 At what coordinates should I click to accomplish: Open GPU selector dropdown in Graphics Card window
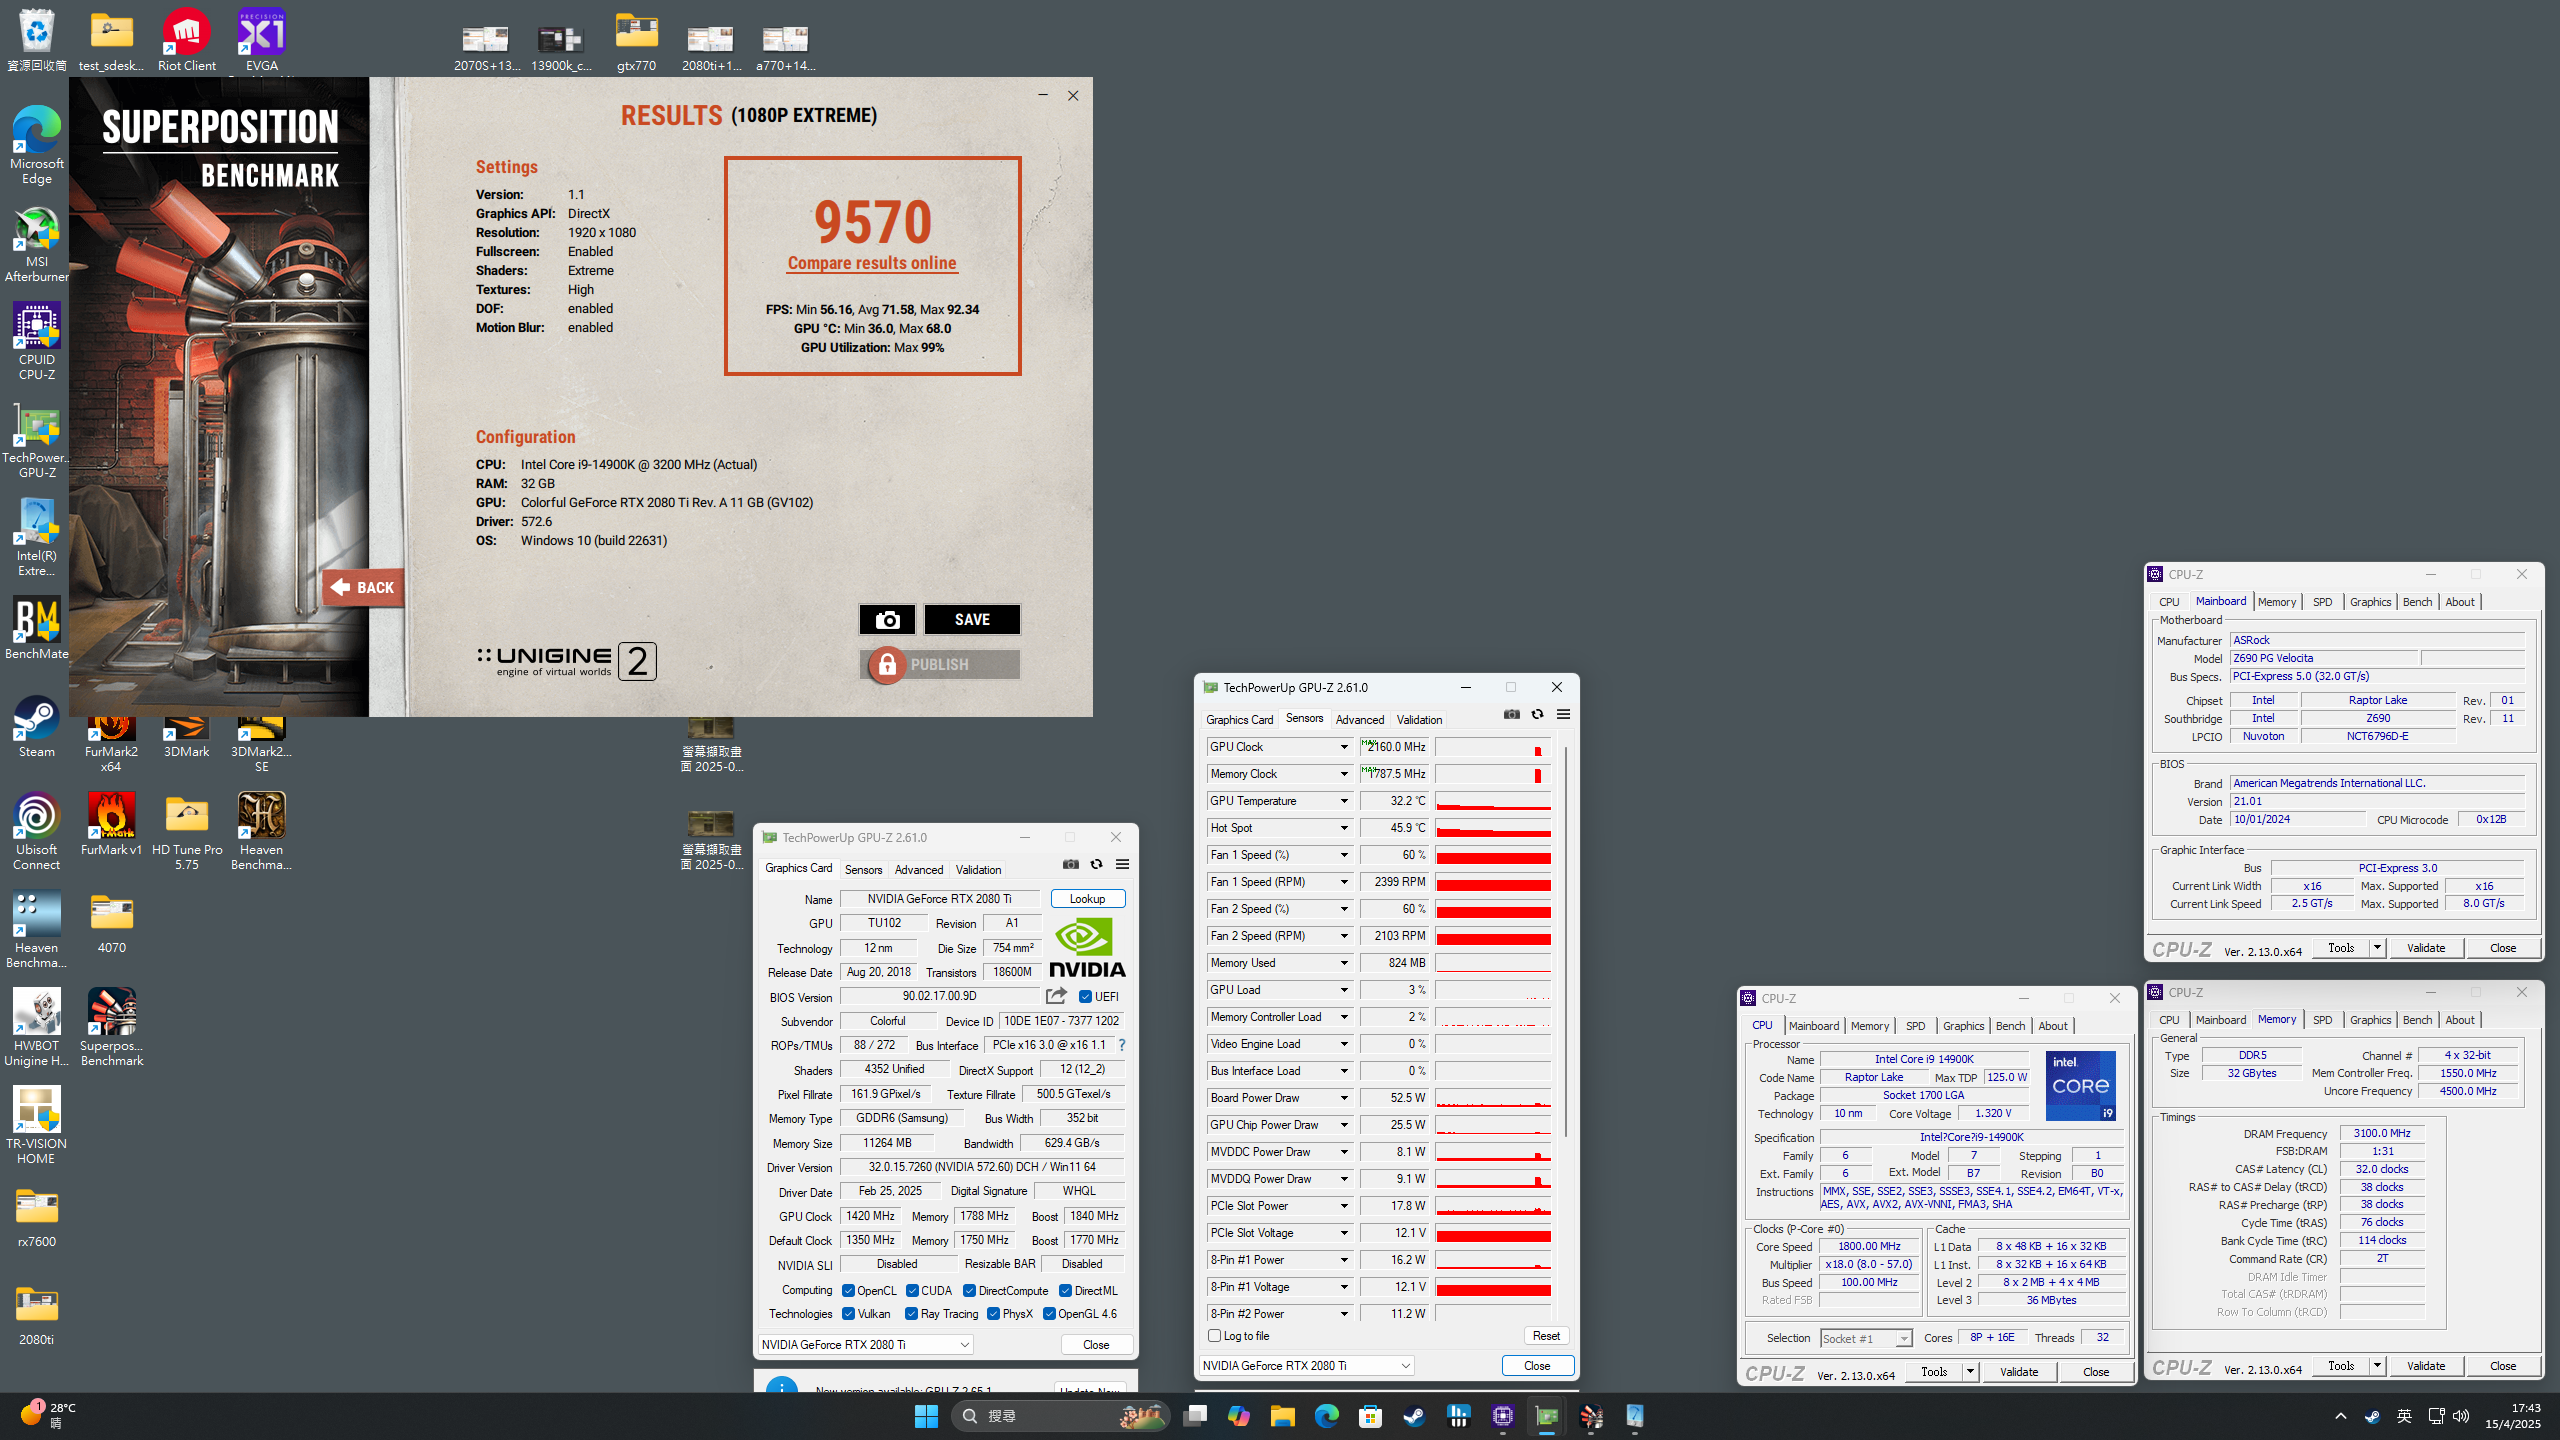coord(865,1345)
